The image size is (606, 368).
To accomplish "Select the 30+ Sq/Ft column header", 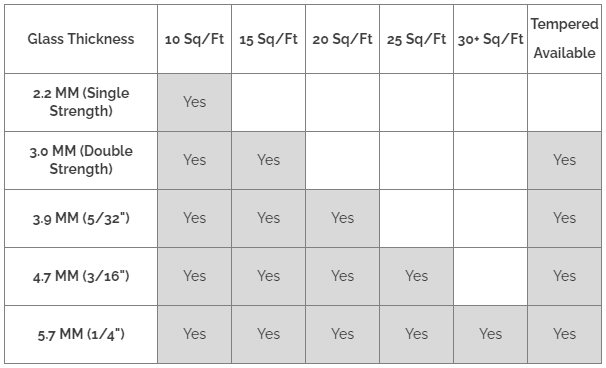I will point(490,39).
